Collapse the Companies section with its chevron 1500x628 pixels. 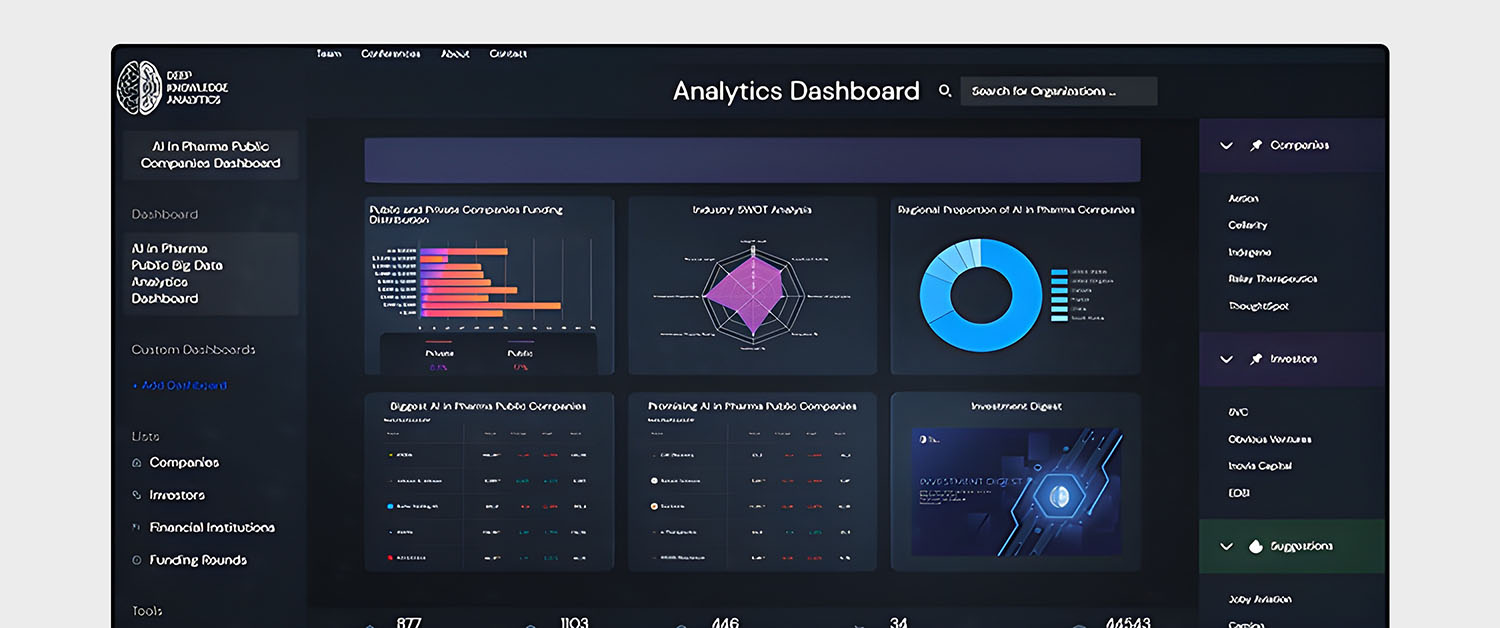(1226, 145)
